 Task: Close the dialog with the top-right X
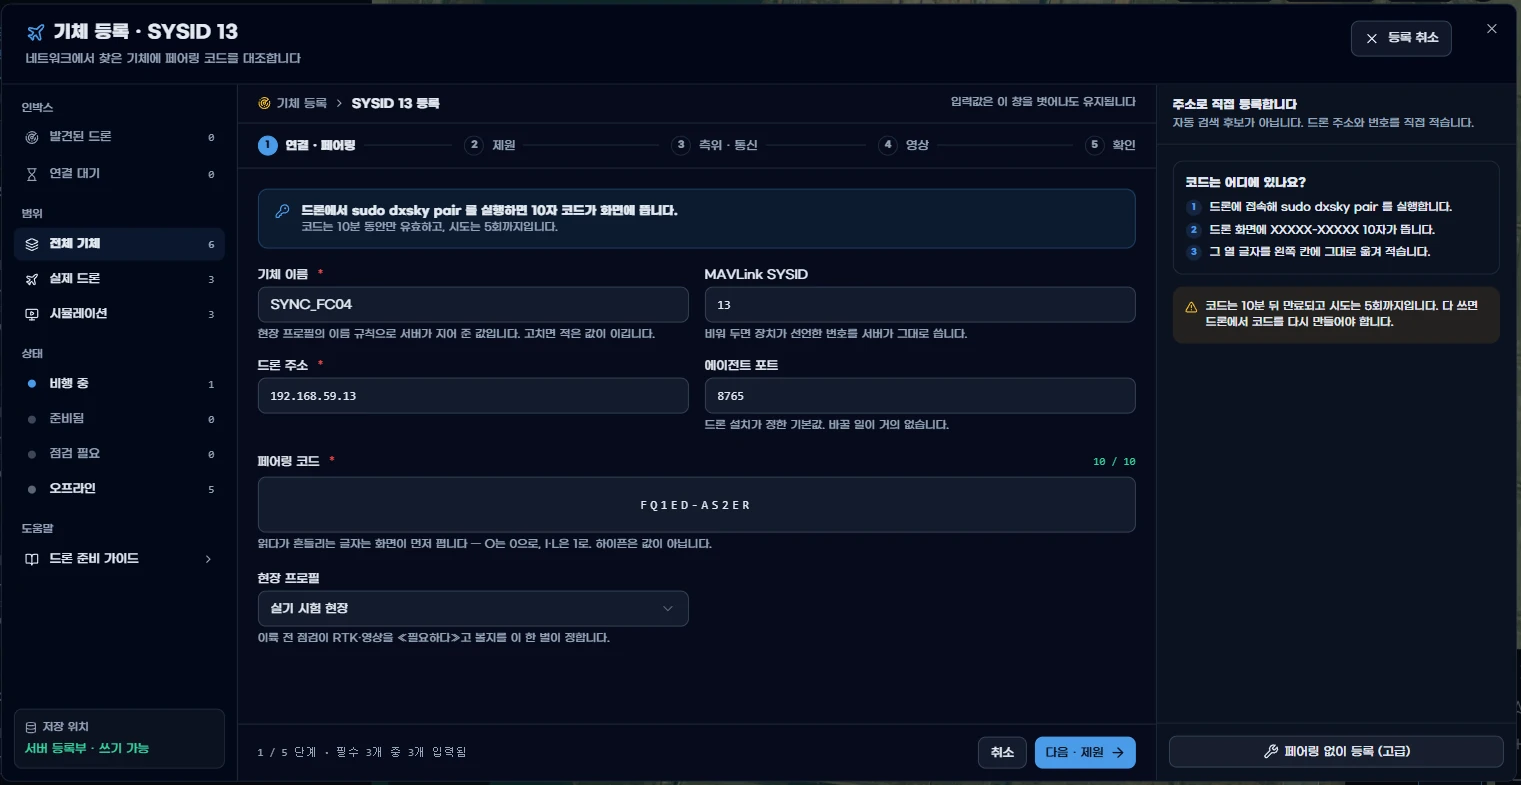1492,29
